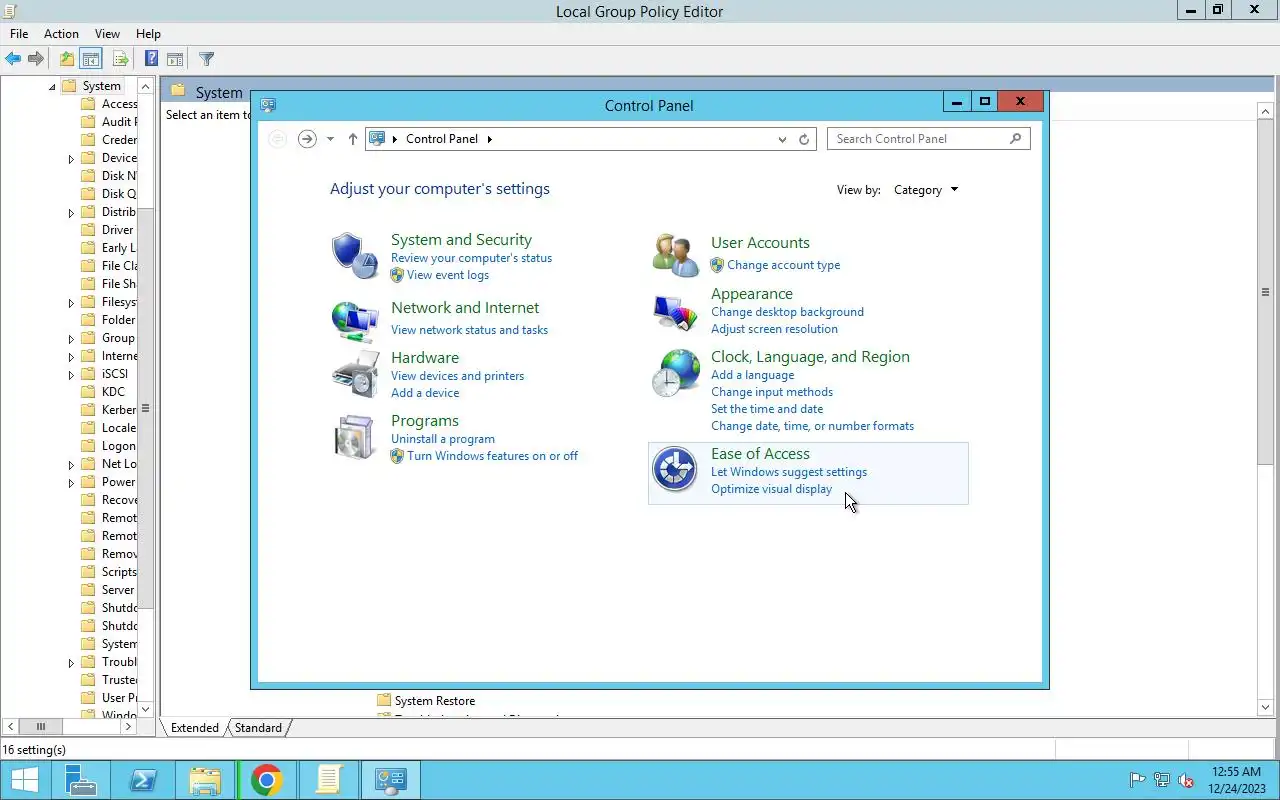The image size is (1280, 800).
Task: Open the View by Category dropdown
Action: [926, 190]
